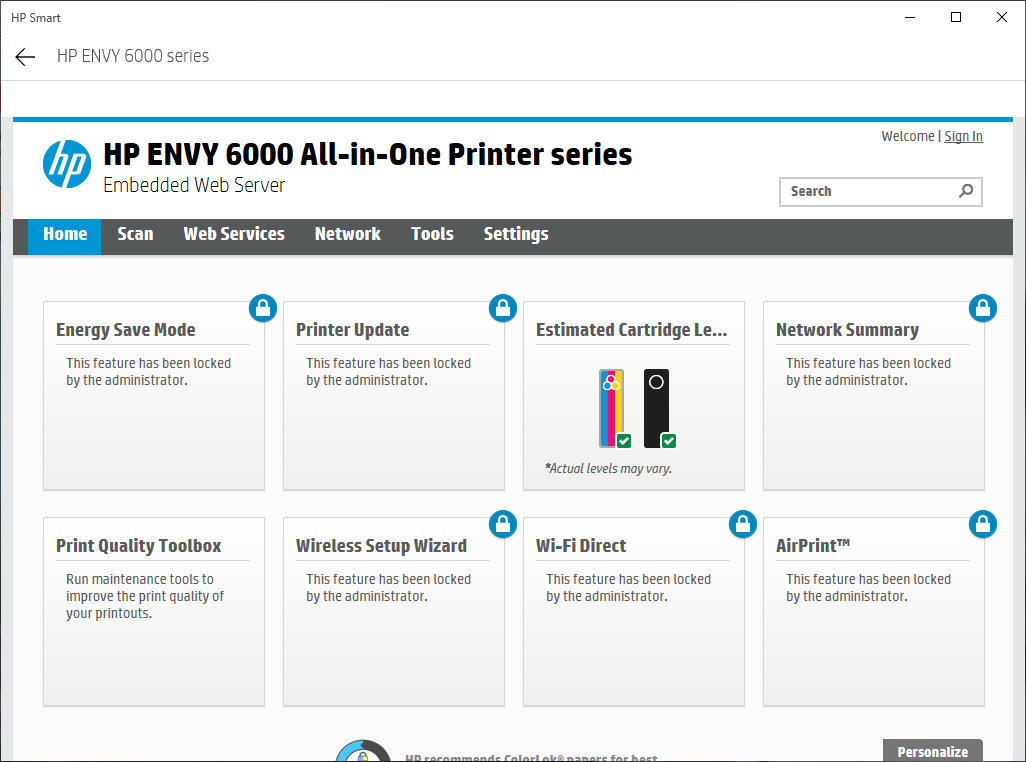Minimize the HP Smart window

tap(910, 18)
